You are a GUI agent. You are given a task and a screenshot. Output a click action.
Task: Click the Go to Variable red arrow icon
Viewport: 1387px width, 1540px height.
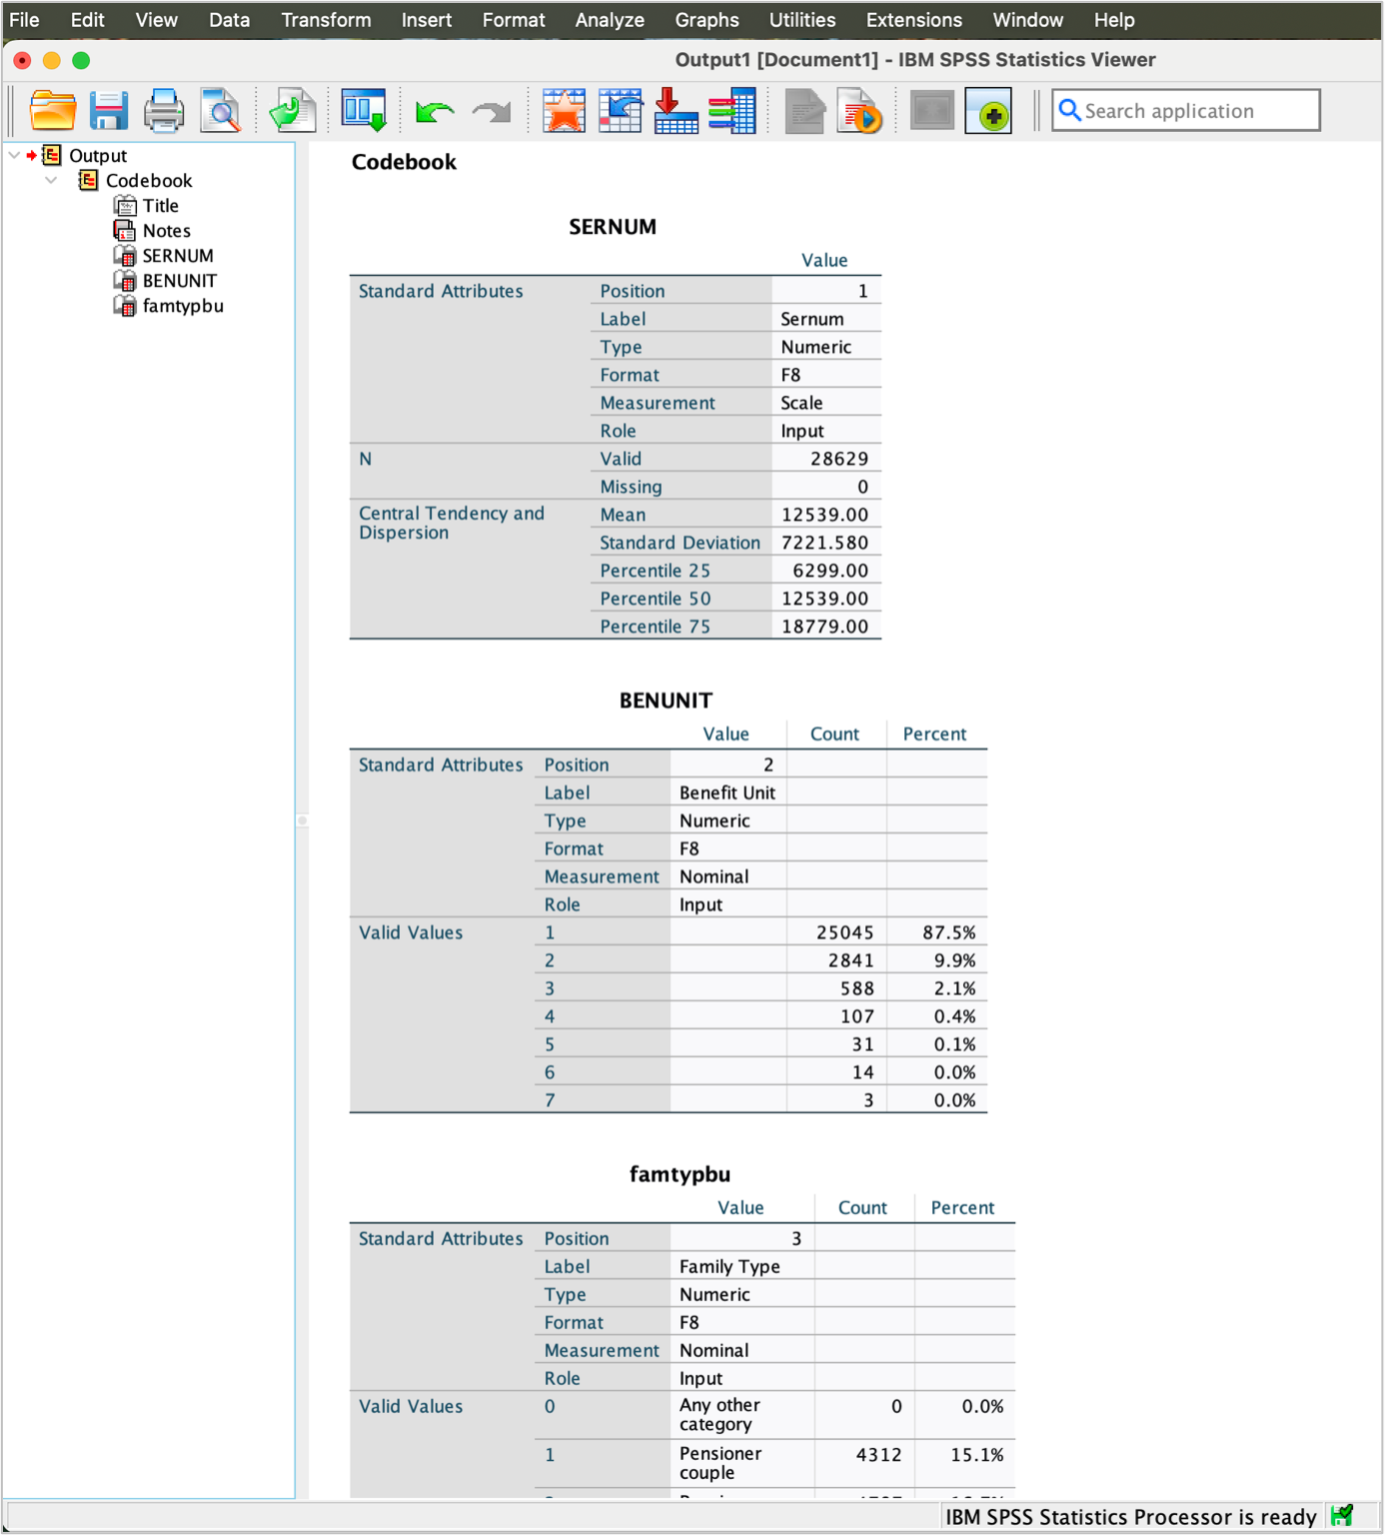click(x=676, y=111)
